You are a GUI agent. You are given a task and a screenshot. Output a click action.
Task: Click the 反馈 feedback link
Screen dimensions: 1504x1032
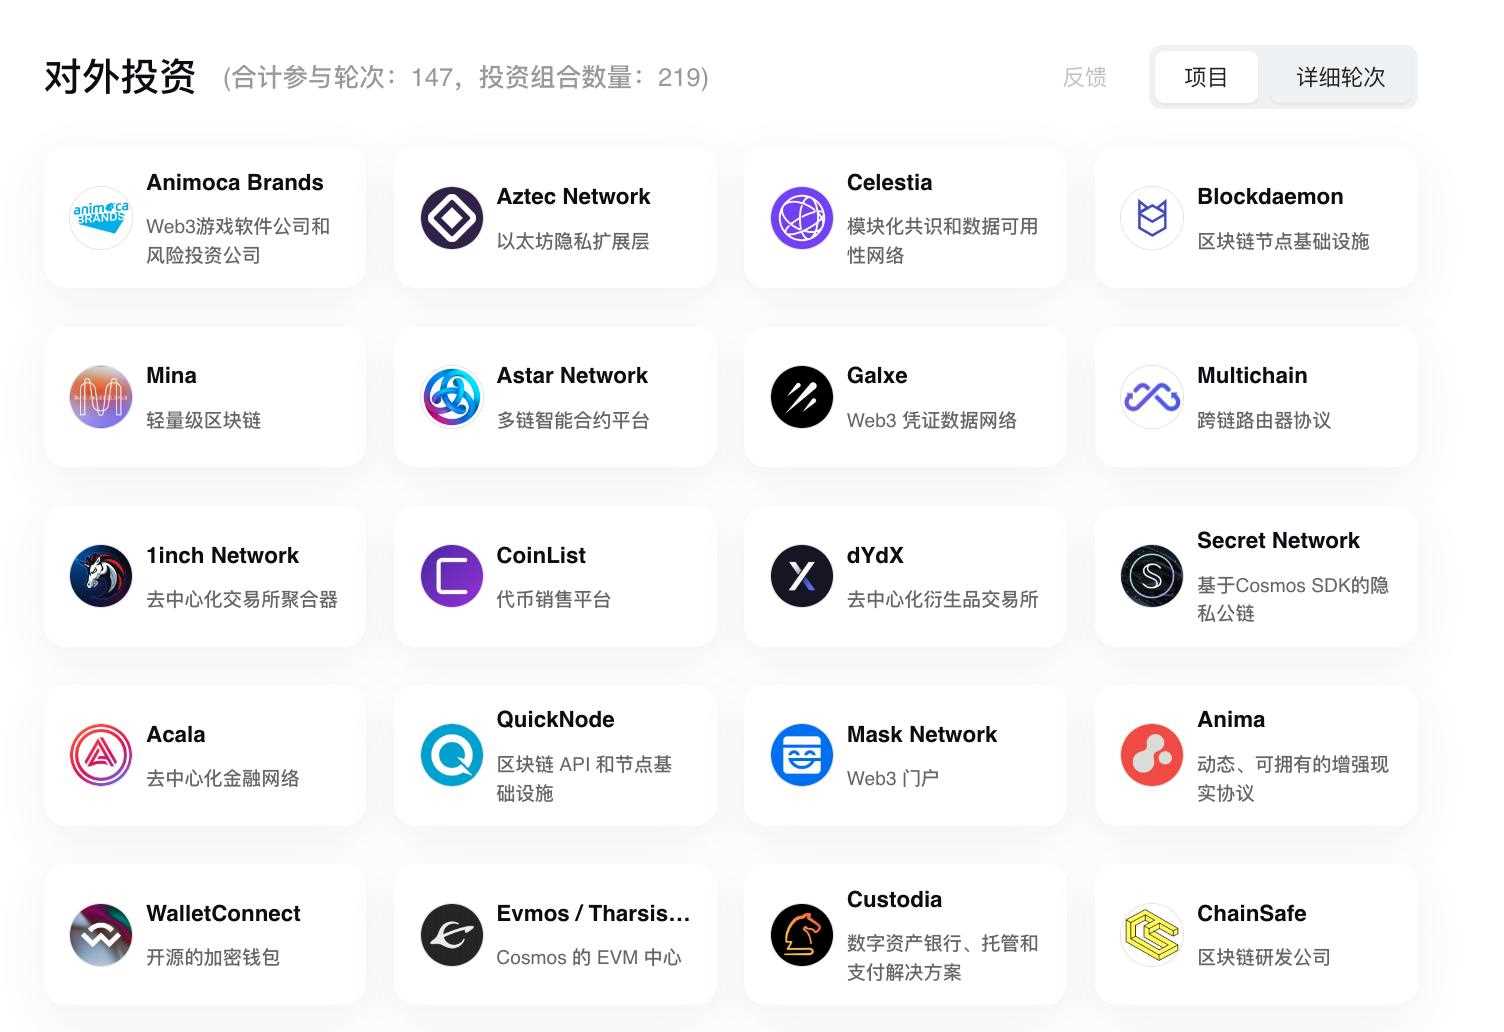click(x=1084, y=77)
